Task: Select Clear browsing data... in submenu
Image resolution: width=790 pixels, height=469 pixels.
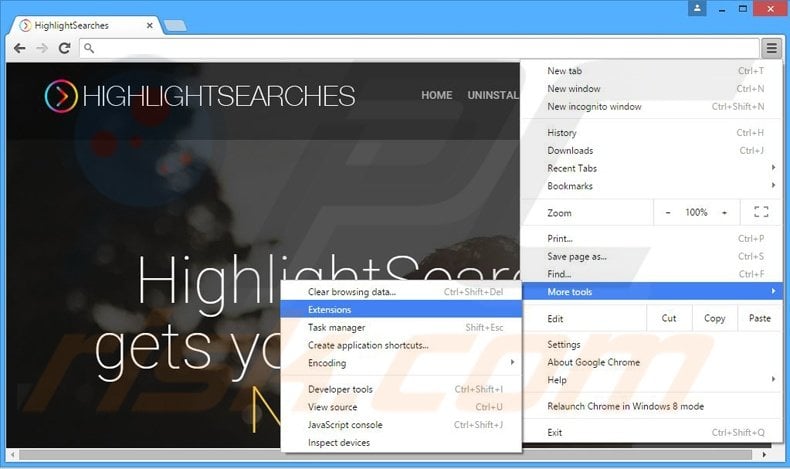Action: 401,292
